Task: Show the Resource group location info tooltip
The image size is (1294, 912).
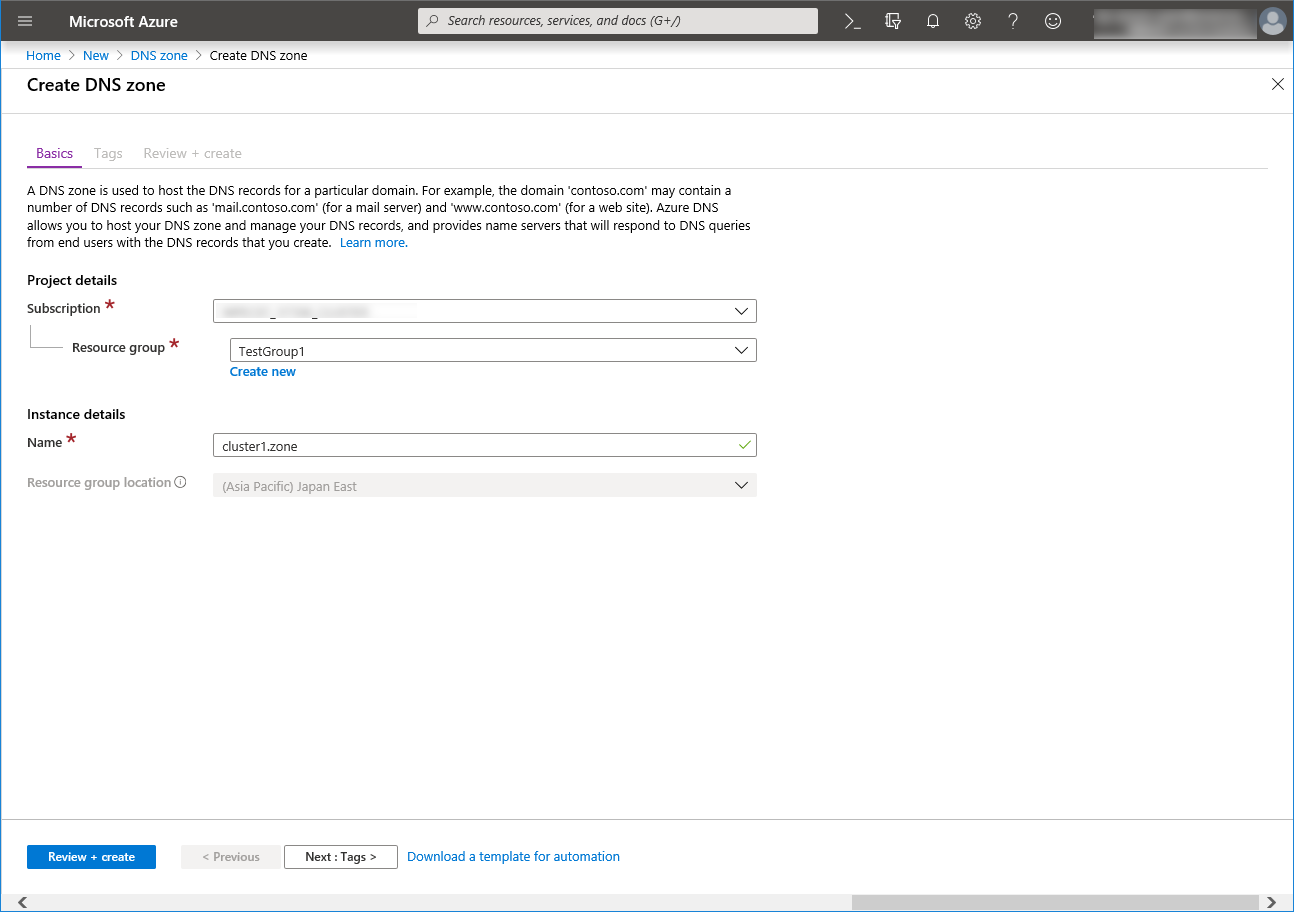Action: [x=179, y=481]
